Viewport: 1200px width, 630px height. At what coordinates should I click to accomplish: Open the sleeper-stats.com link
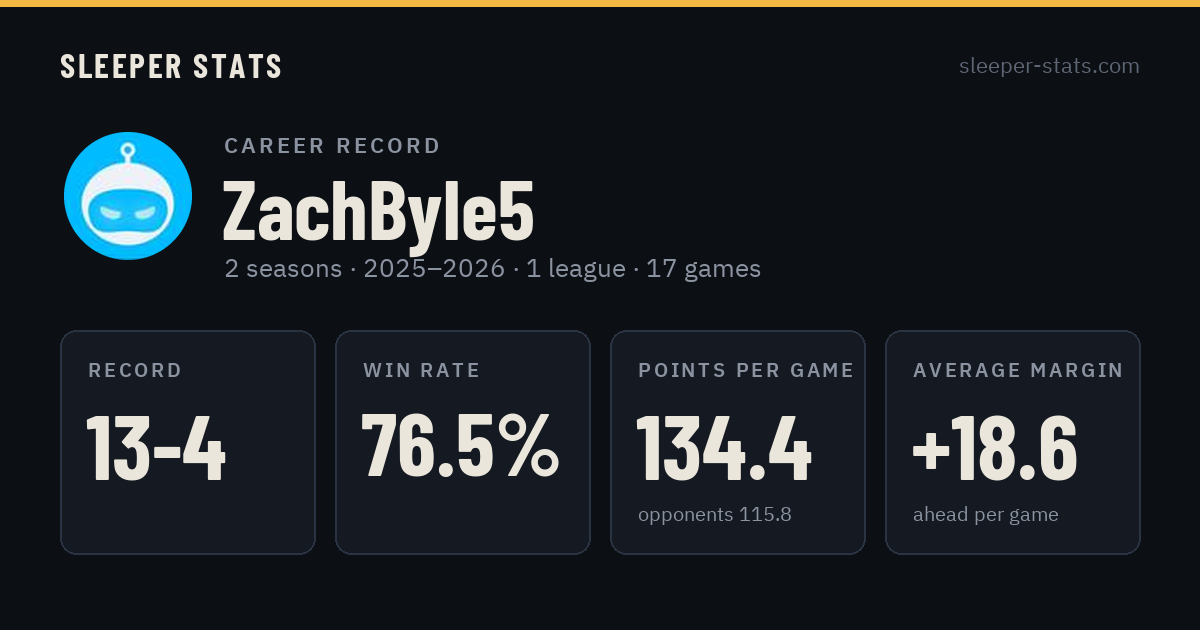1049,66
